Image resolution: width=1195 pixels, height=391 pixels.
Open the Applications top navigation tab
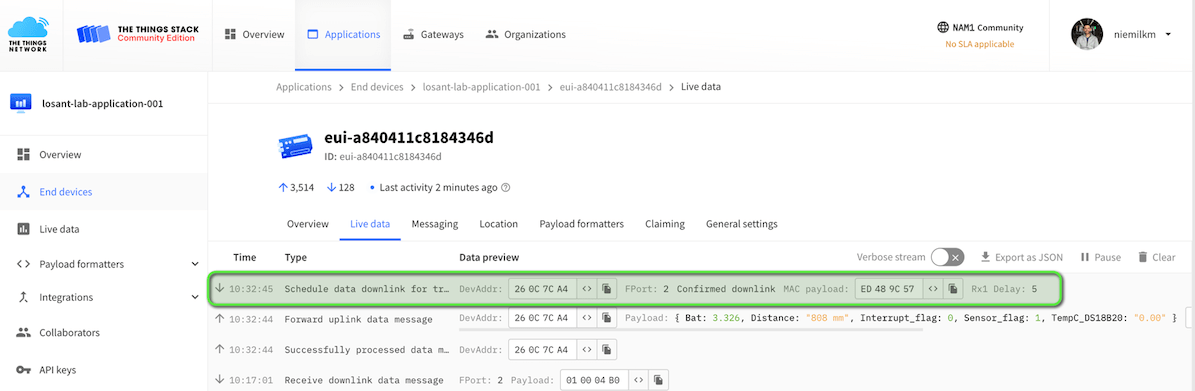pyautogui.click(x=343, y=34)
